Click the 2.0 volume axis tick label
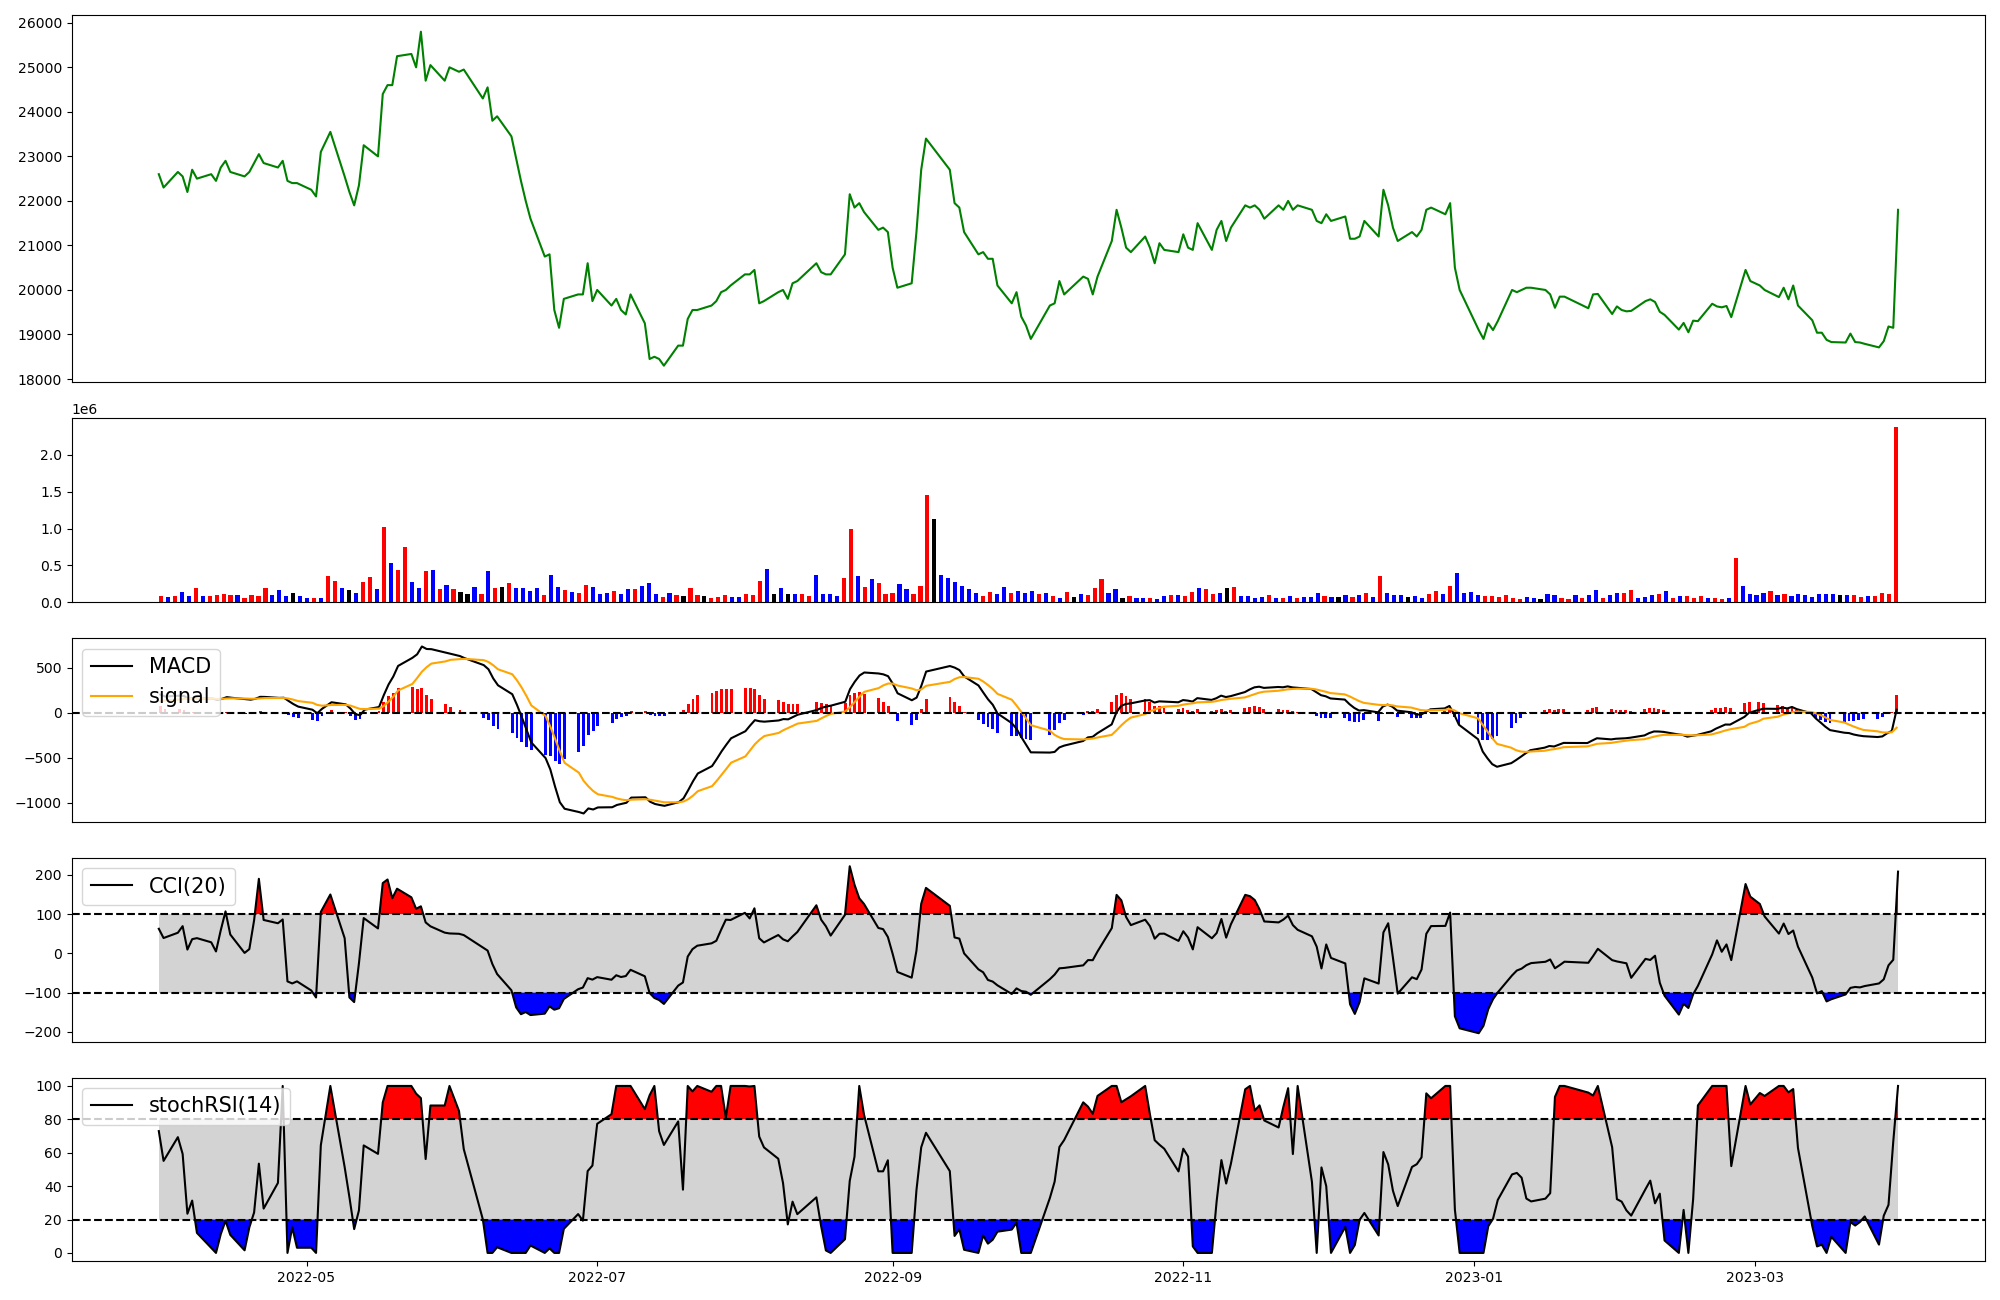 click(x=52, y=456)
